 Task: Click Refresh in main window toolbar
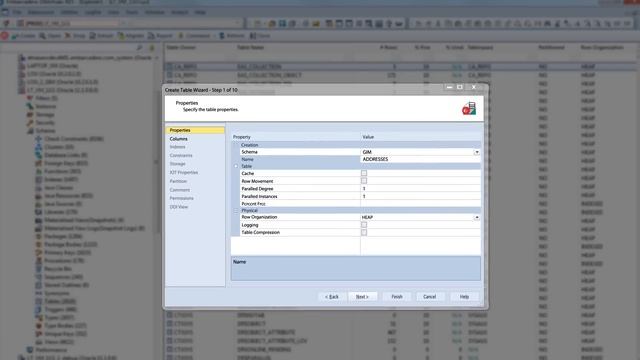coord(232,36)
